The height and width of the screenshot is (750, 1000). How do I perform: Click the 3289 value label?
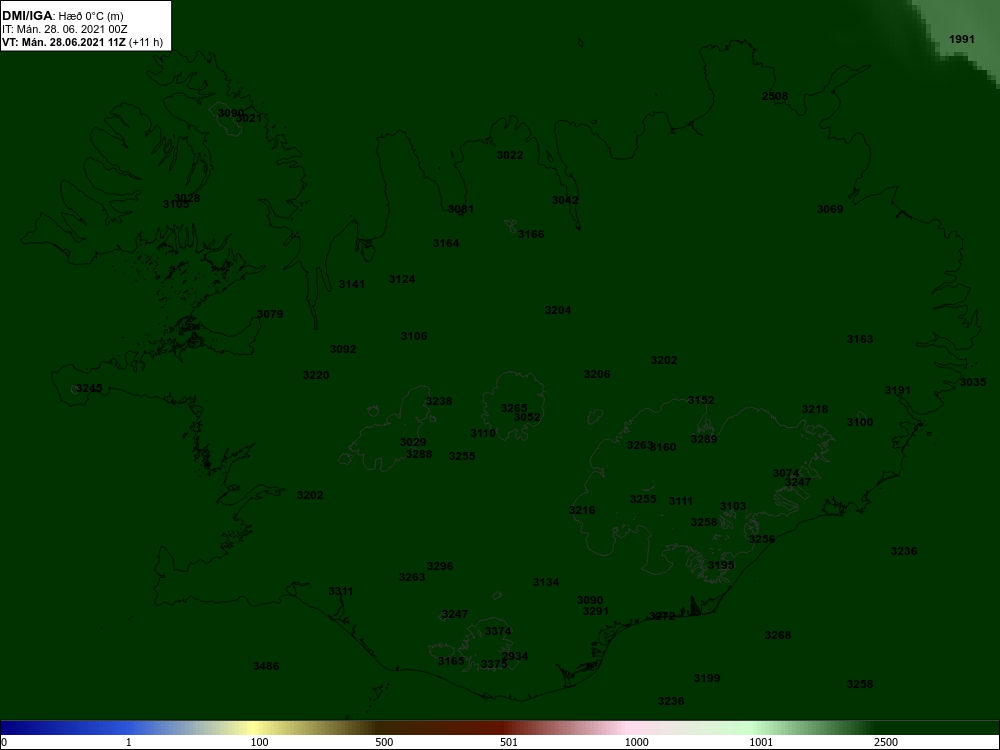[703, 439]
